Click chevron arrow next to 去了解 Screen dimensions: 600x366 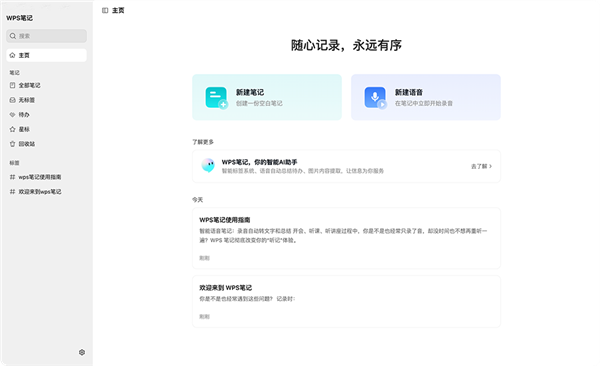point(491,166)
